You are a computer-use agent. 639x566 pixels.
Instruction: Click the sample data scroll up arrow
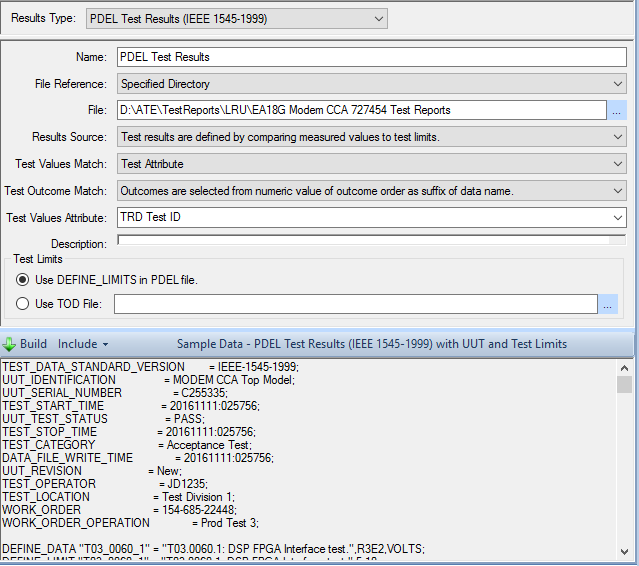tap(624, 368)
